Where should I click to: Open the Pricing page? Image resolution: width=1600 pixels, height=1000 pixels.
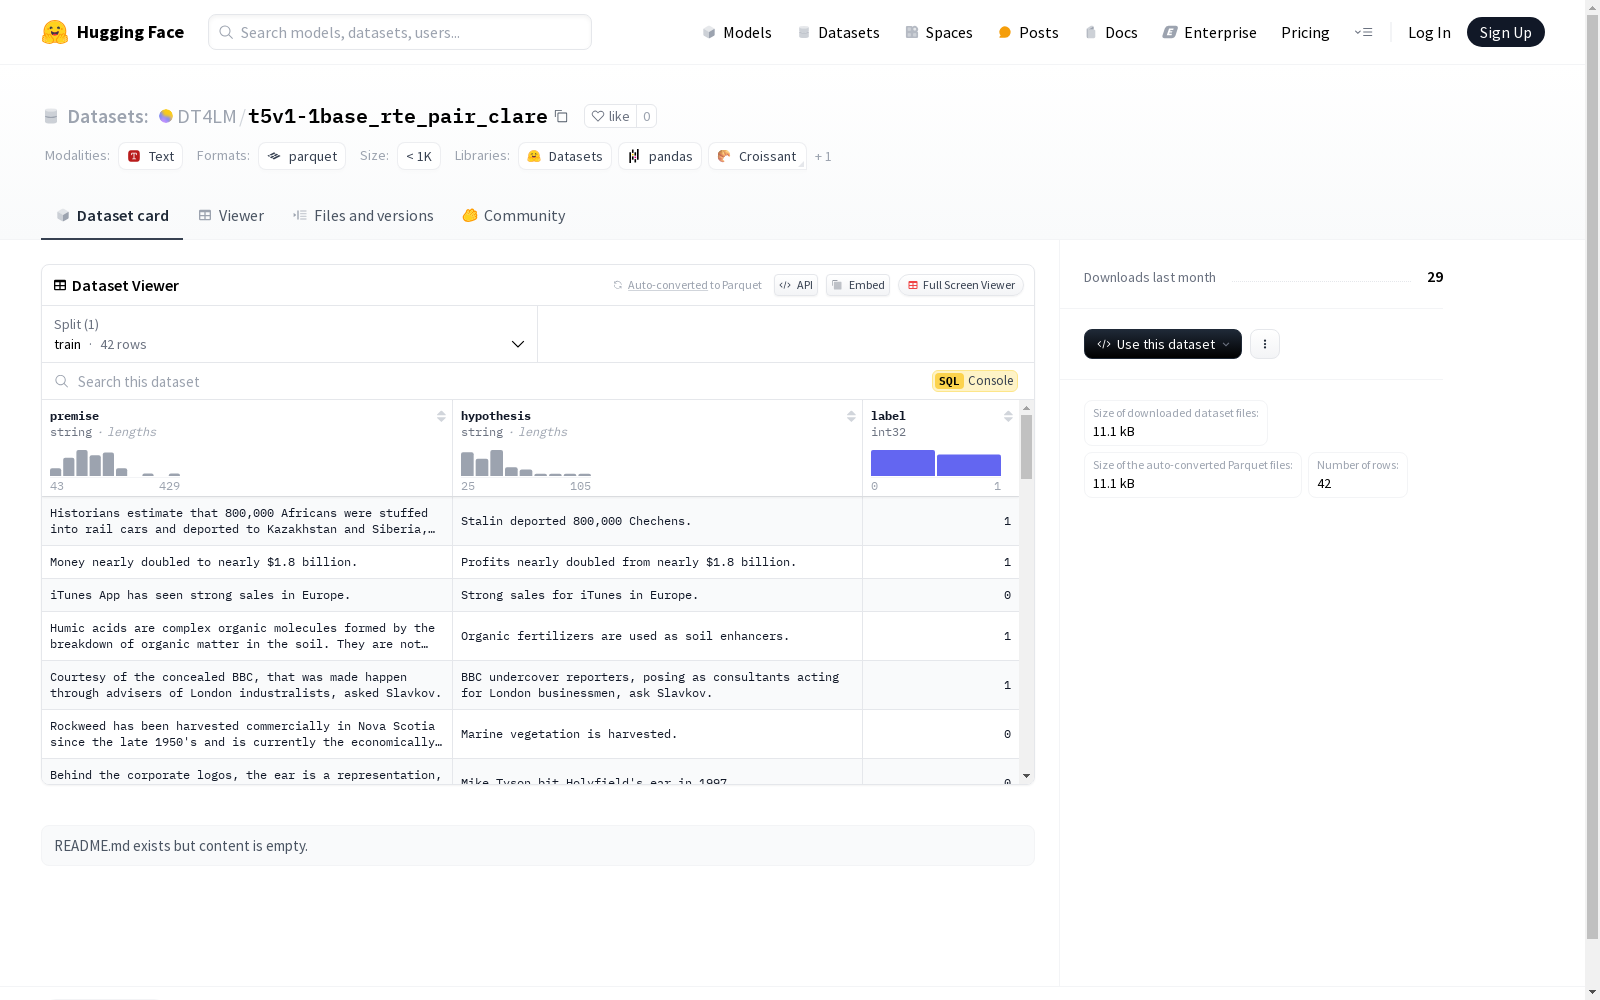[x=1305, y=32]
